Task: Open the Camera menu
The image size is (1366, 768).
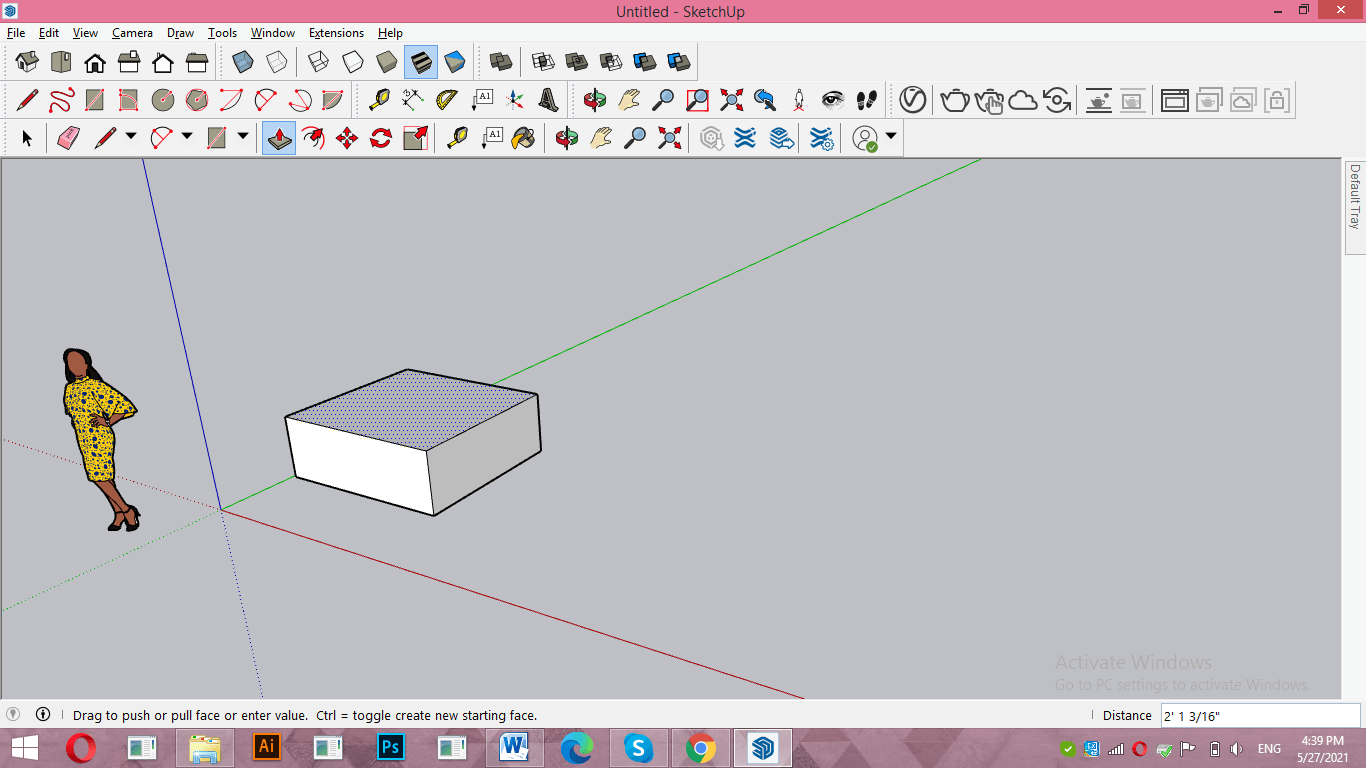Action: [132, 33]
